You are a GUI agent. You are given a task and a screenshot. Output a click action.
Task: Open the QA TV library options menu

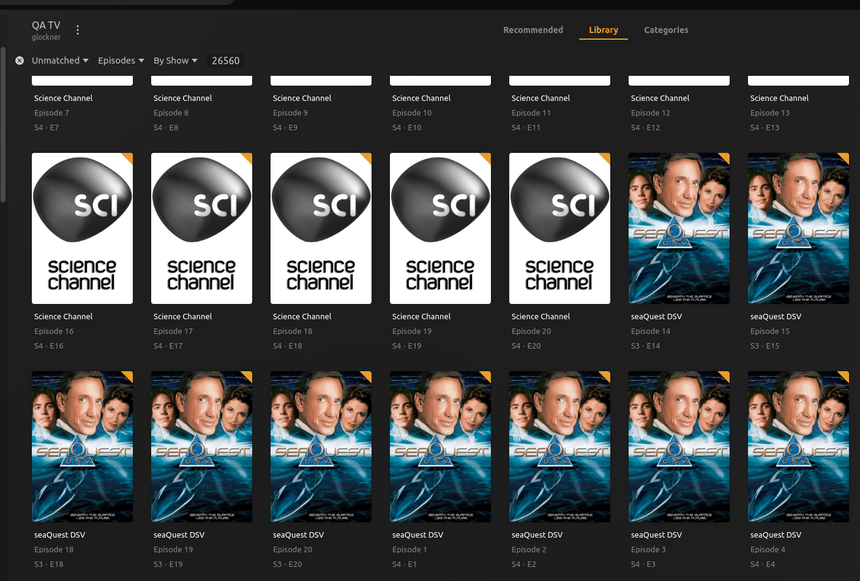point(77,30)
